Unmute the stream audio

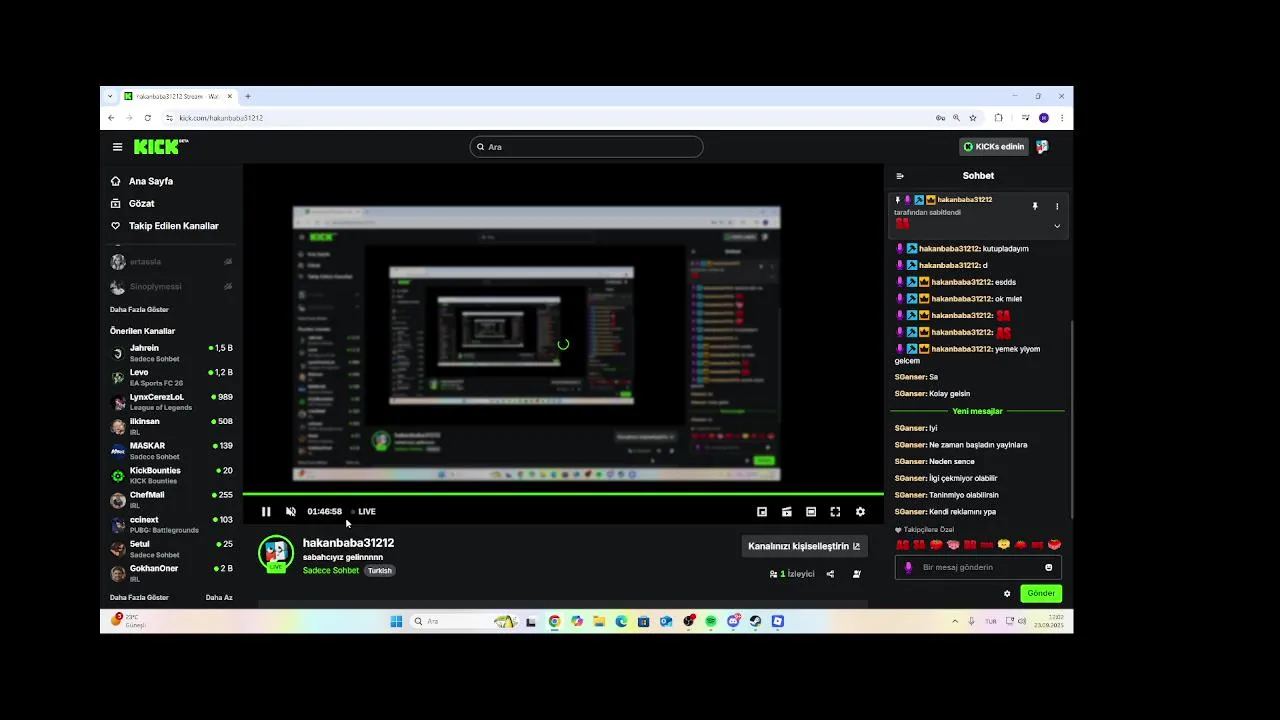tap(291, 512)
